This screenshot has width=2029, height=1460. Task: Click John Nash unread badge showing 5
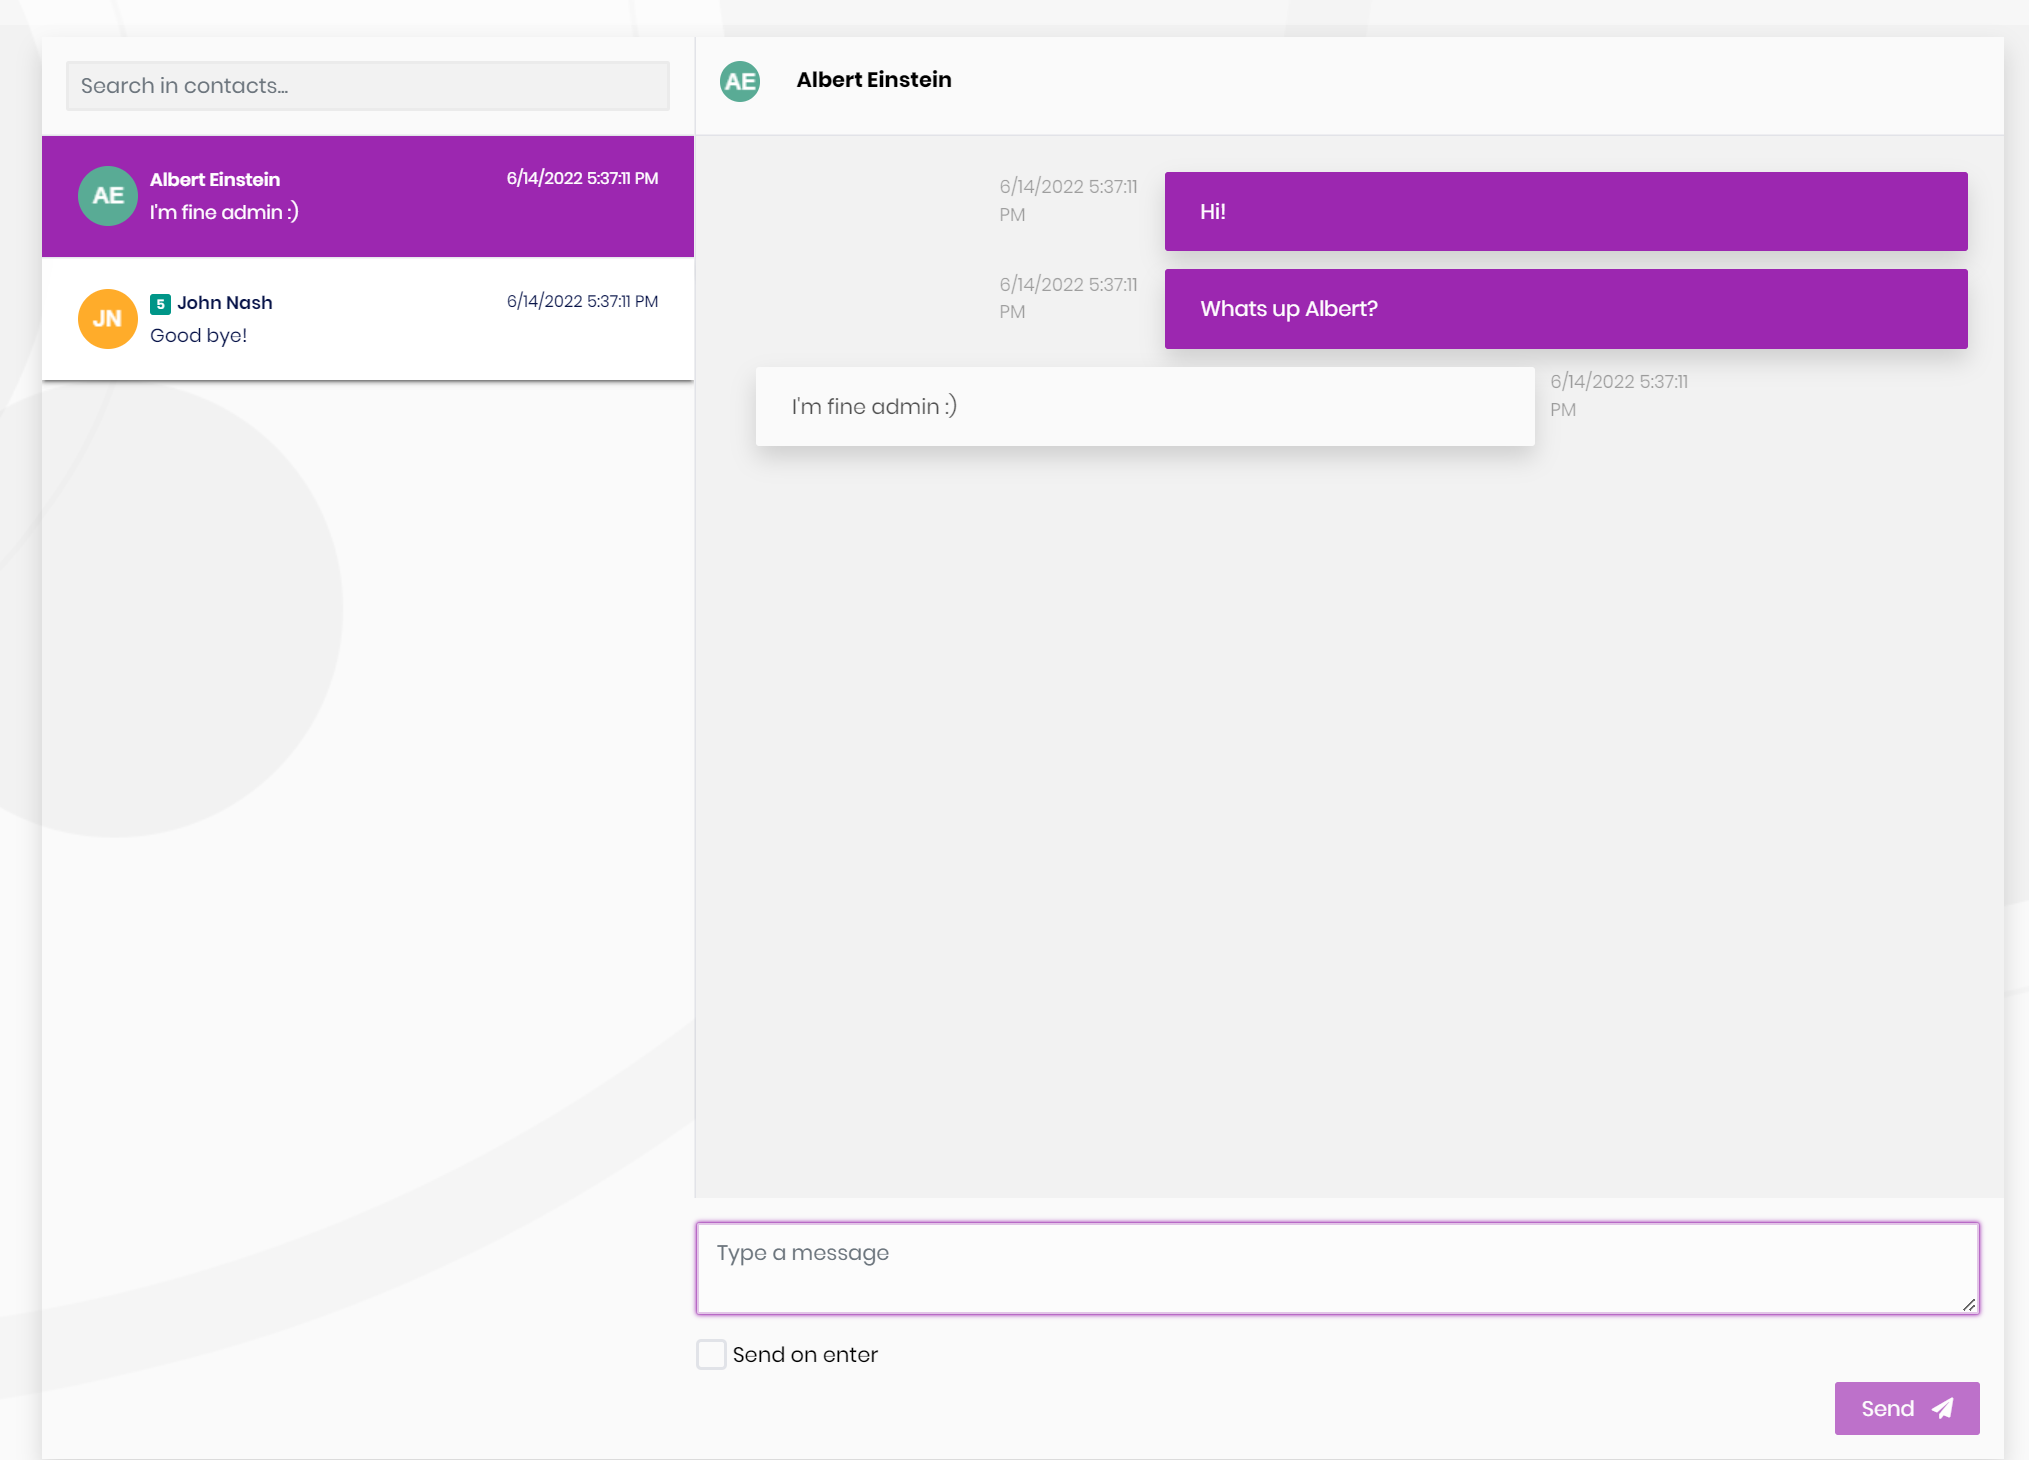tap(160, 304)
